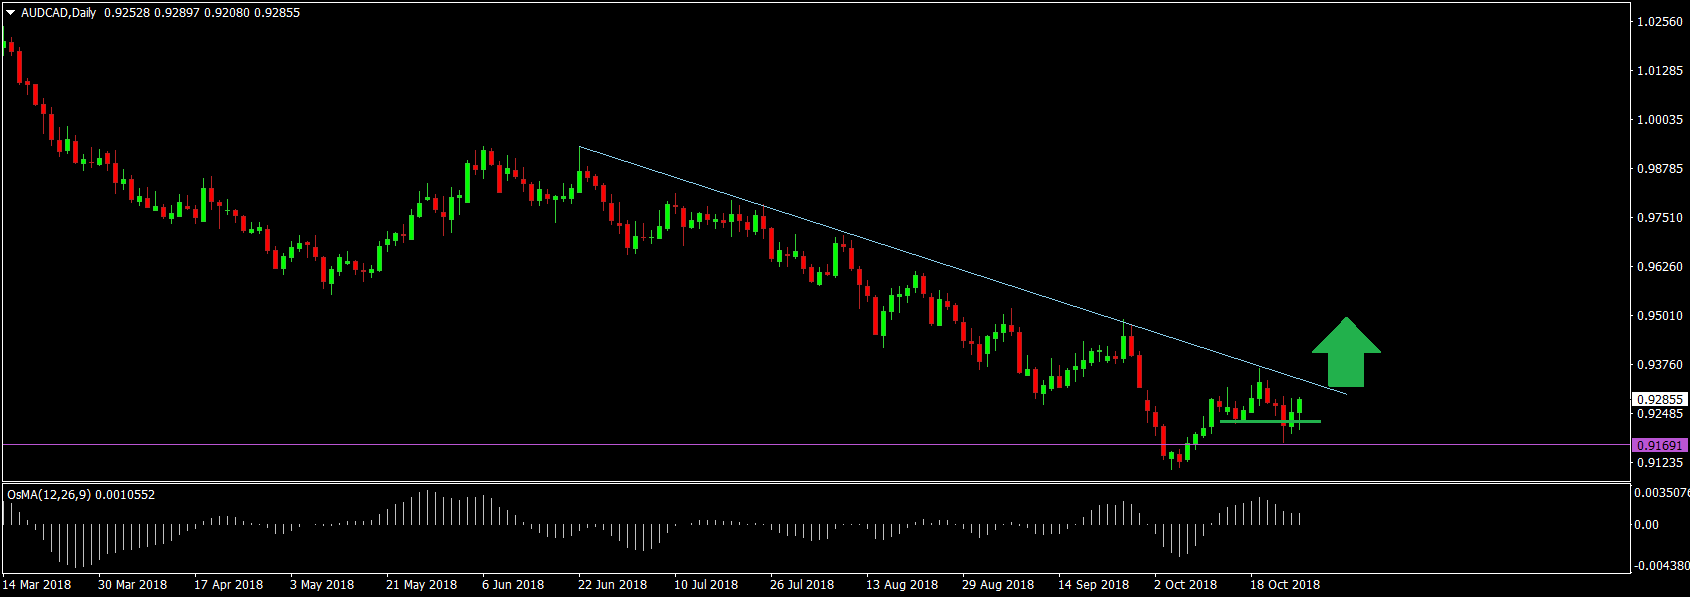Screen dimensions: 1690x597
Task: Click the 18 Oct 2018 date label
Action: [1285, 585]
